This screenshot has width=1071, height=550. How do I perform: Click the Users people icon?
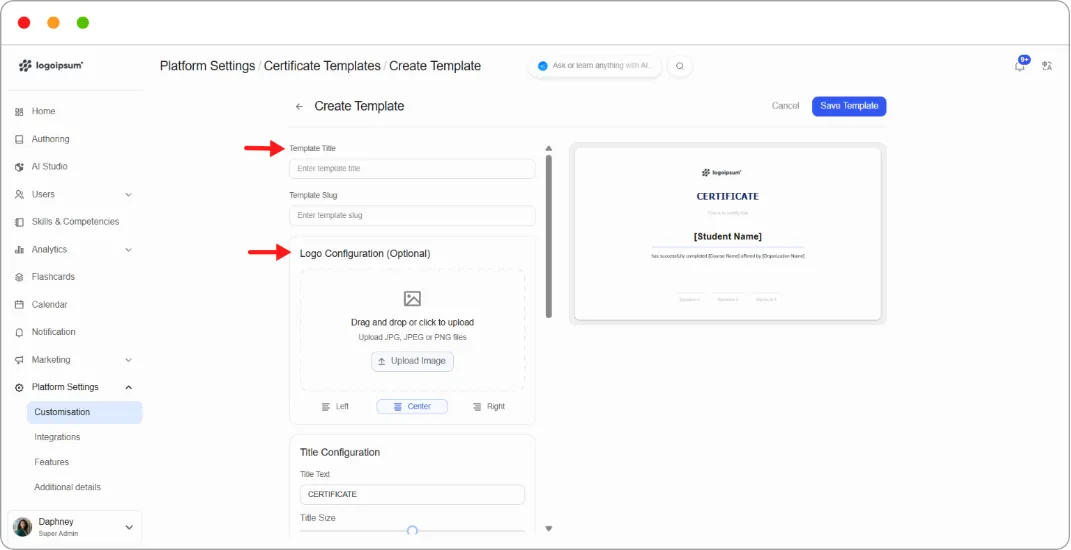pyautogui.click(x=19, y=195)
